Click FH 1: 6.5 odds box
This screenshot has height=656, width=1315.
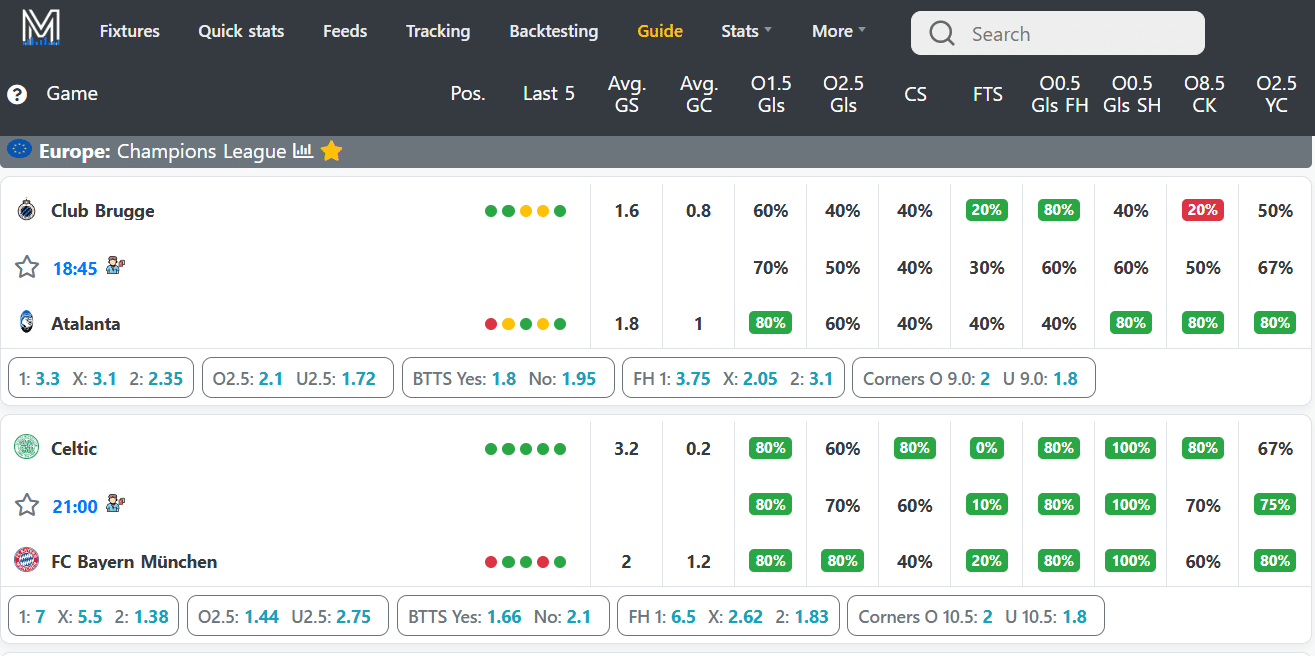click(x=728, y=616)
